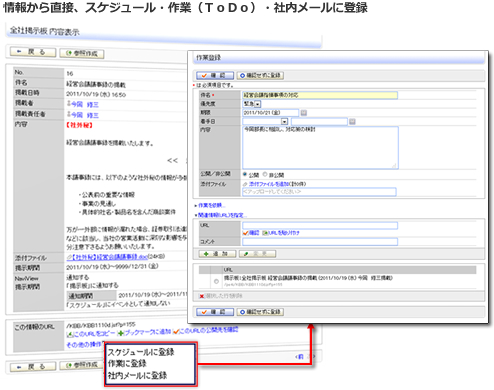
Task: Click 参照作成 button at top of bulletin page
Action: click(82, 53)
